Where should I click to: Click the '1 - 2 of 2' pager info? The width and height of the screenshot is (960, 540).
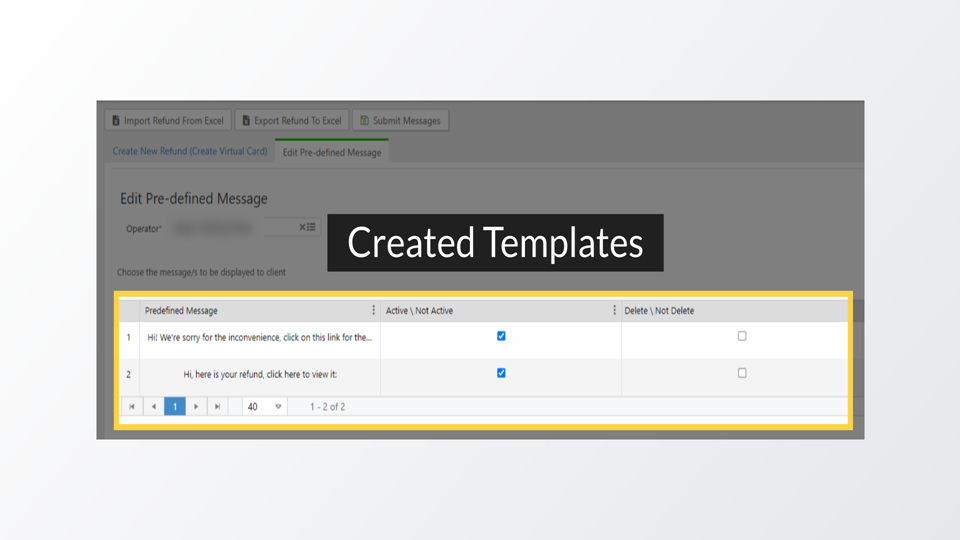(x=328, y=407)
